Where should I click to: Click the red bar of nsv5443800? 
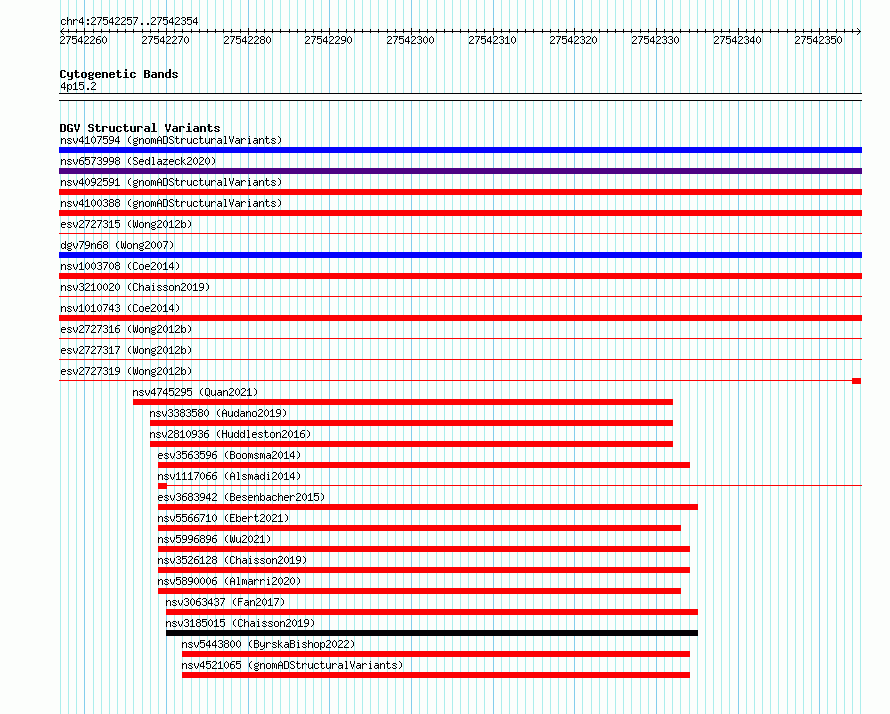click(436, 654)
